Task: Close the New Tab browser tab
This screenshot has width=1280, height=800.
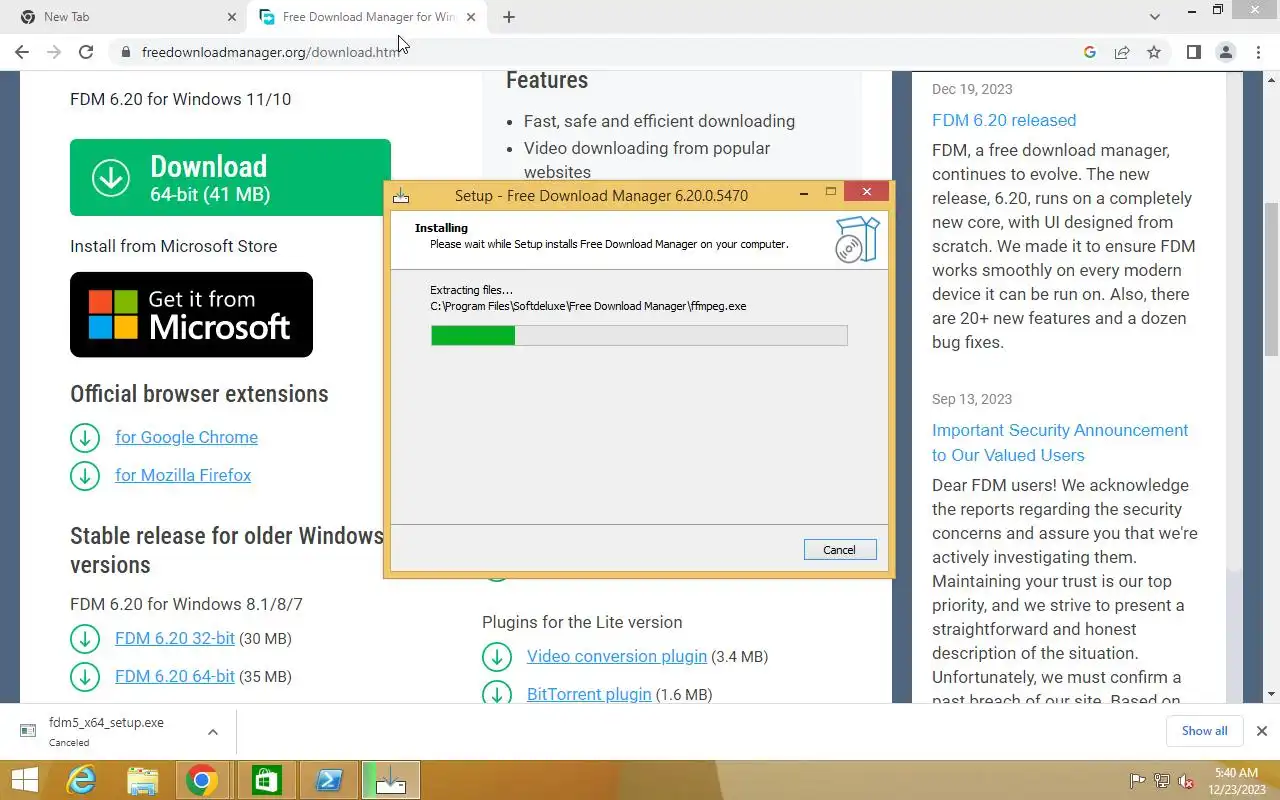Action: (231, 17)
